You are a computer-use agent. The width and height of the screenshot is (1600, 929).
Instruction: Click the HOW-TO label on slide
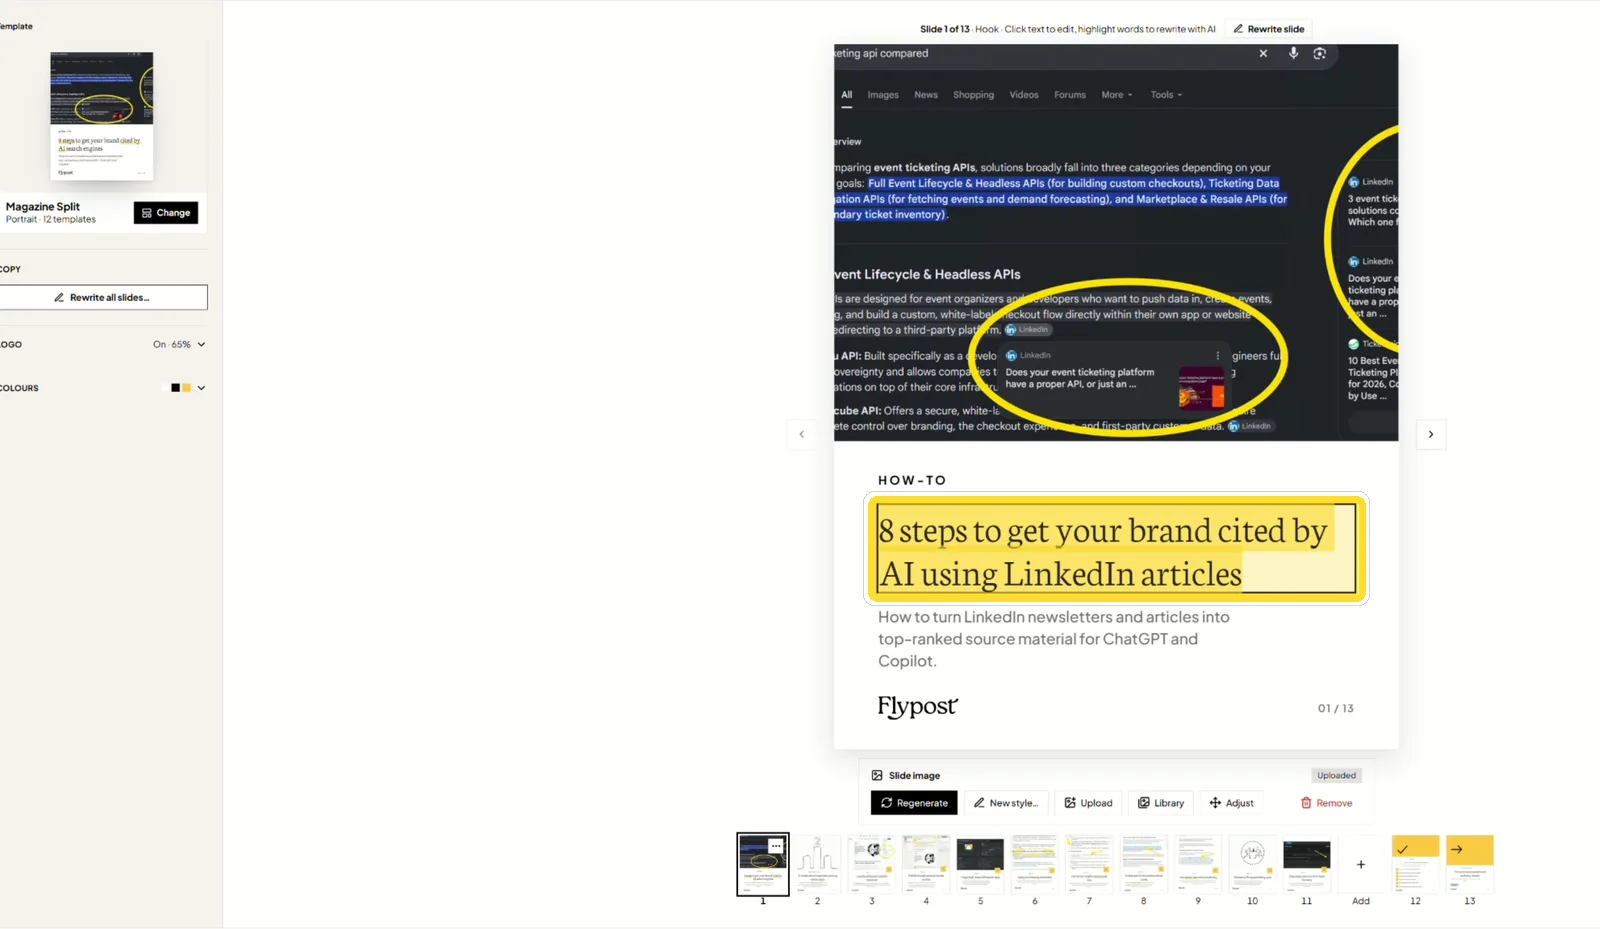click(912, 480)
